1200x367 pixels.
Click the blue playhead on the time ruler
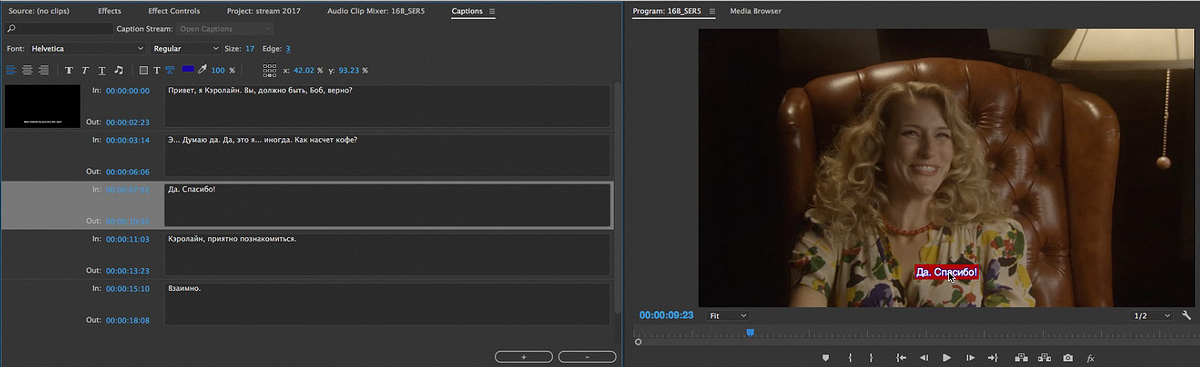pos(750,333)
